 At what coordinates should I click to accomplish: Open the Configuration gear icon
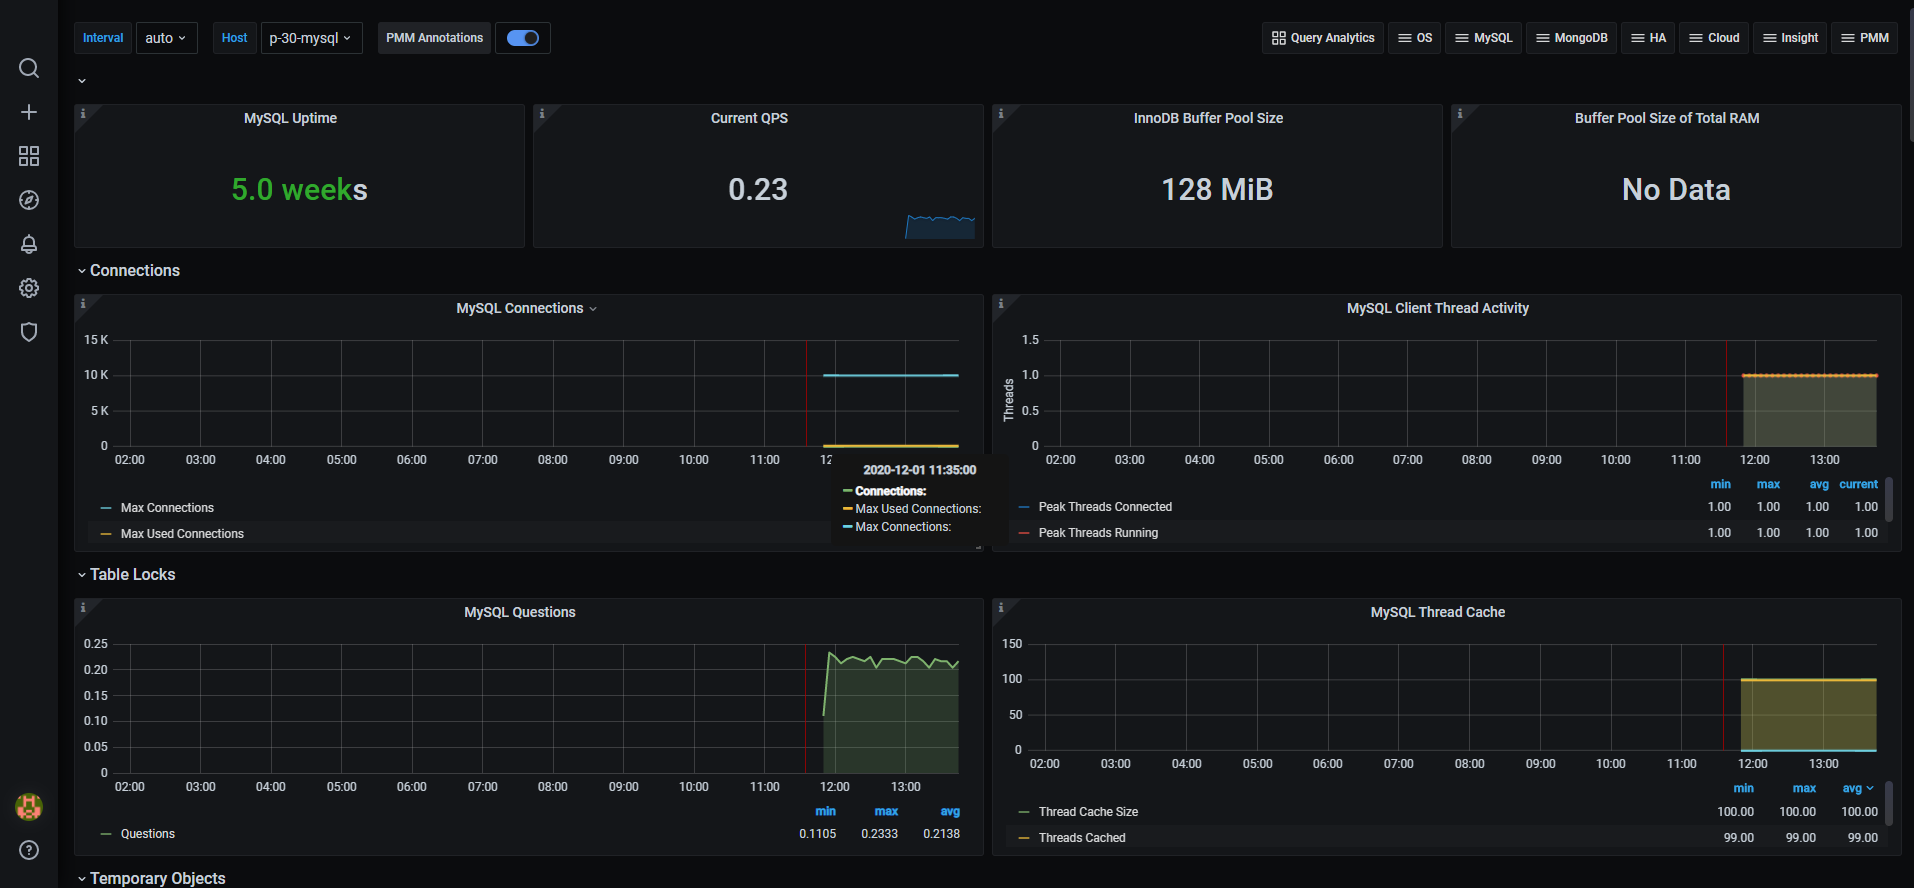29,288
